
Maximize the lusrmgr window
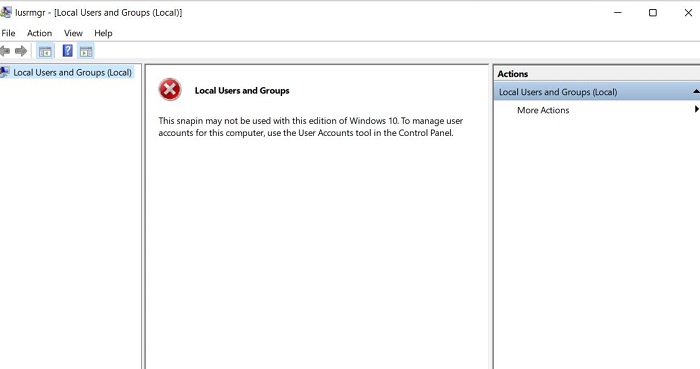(653, 12)
